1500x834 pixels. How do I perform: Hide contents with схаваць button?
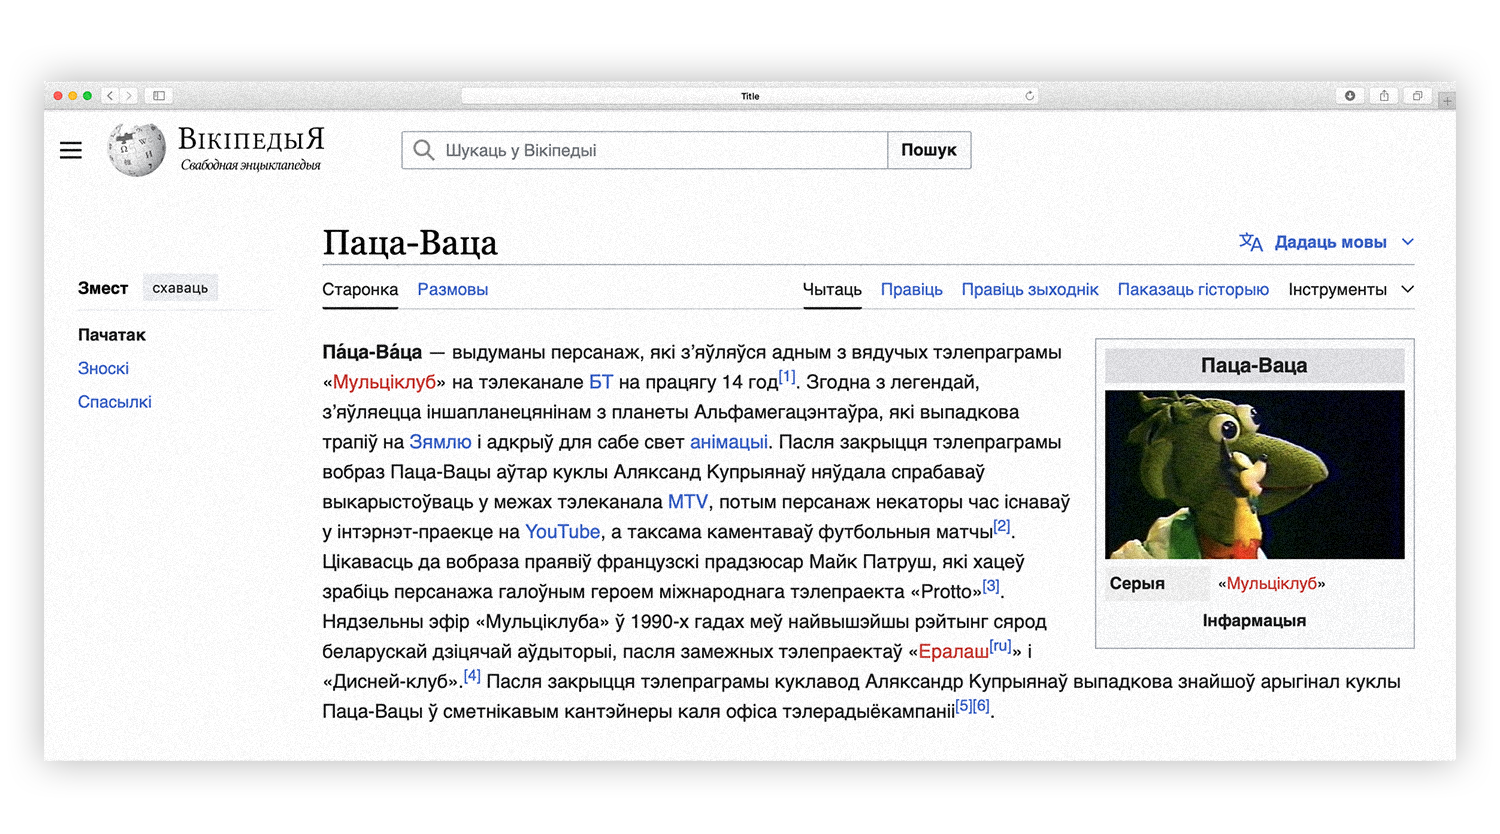click(x=180, y=288)
